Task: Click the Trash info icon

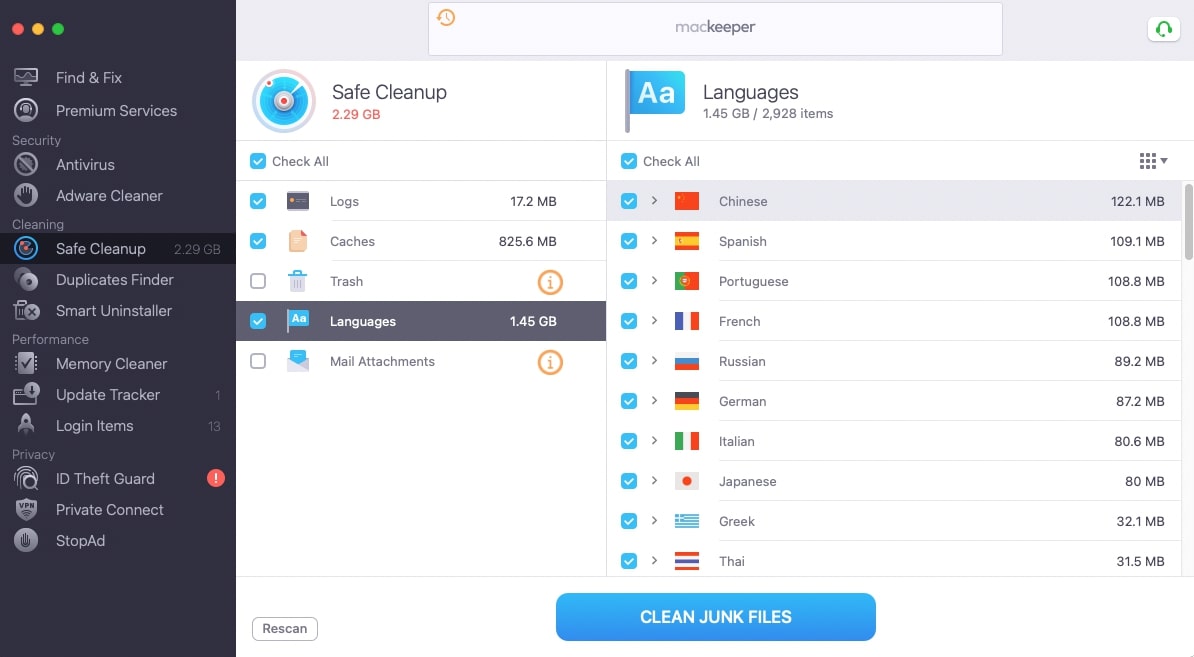Action: click(550, 282)
